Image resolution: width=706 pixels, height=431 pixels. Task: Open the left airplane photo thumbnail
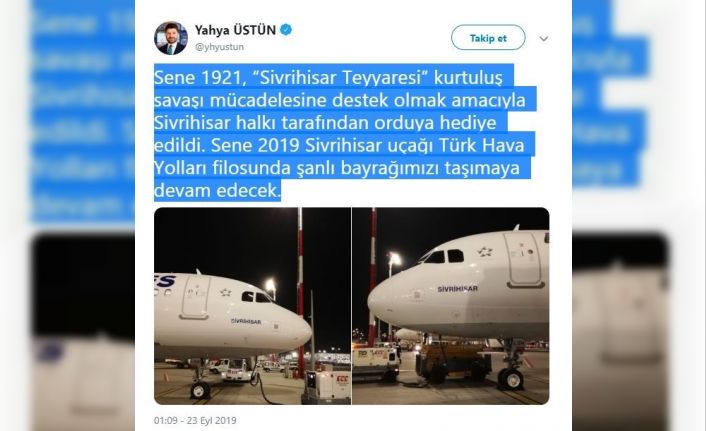(252, 306)
